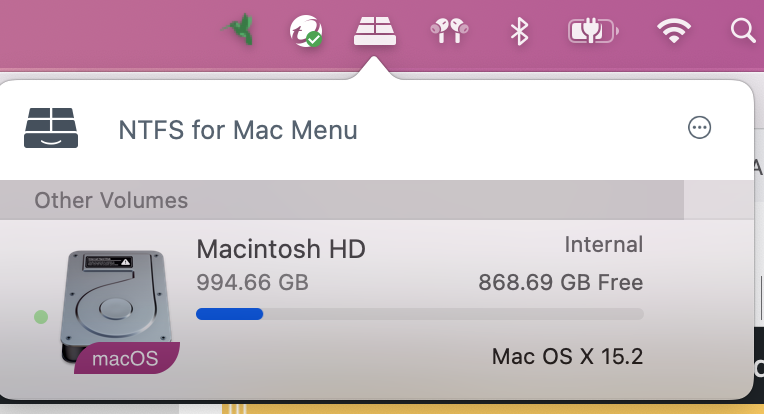The image size is (764, 414).
Task: Open the ellipsis more options menu
Action: [699, 127]
